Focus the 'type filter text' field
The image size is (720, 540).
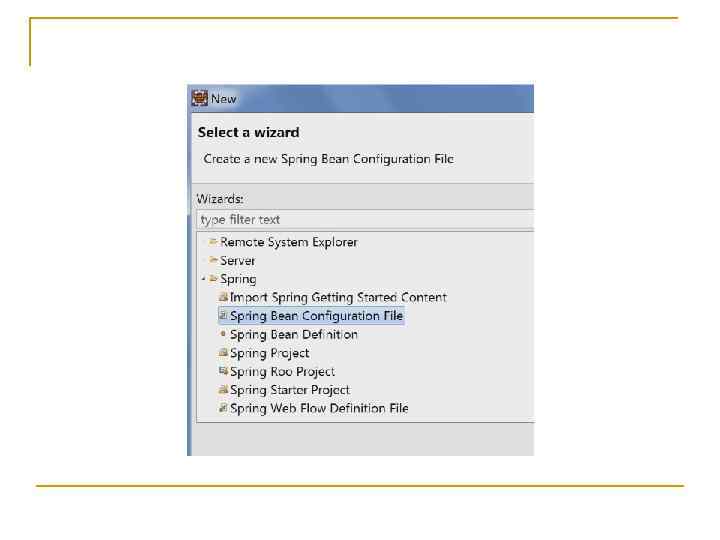(366, 219)
